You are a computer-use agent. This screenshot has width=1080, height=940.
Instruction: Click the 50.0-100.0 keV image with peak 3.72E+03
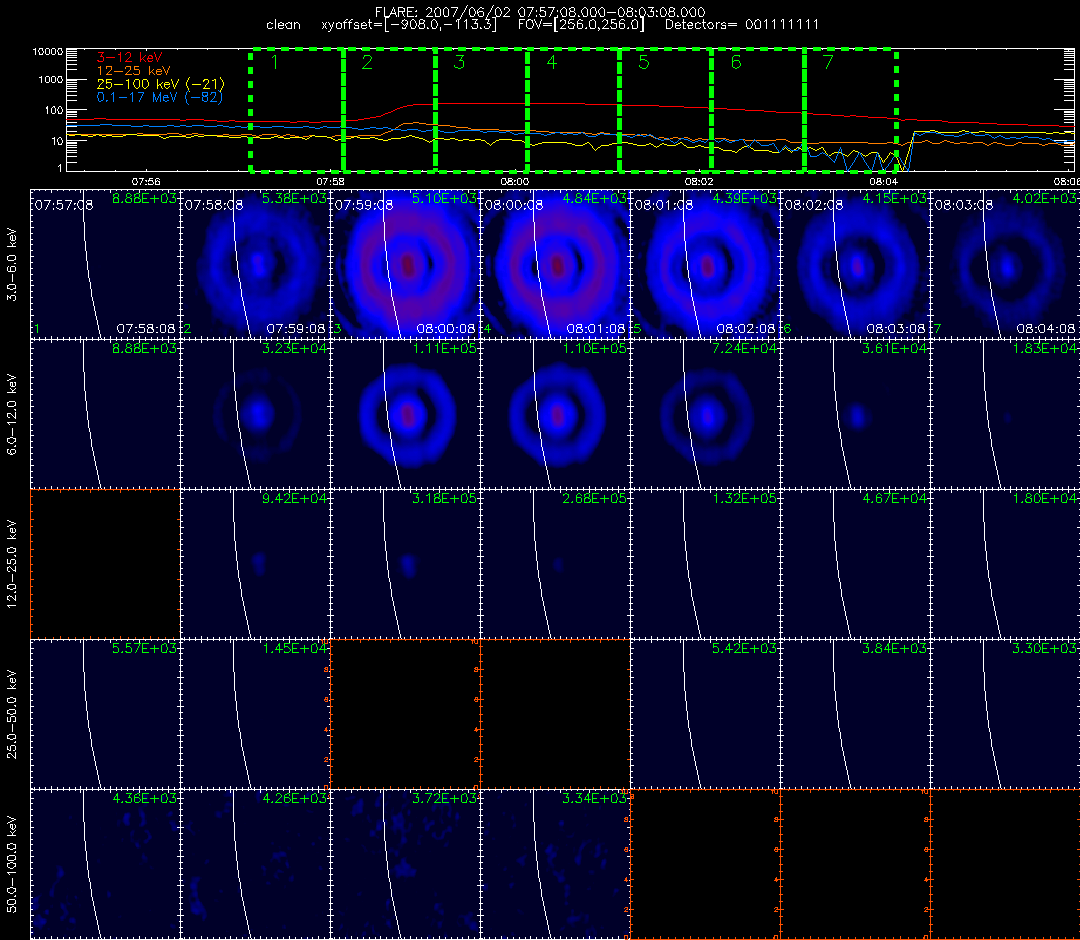coord(406,864)
